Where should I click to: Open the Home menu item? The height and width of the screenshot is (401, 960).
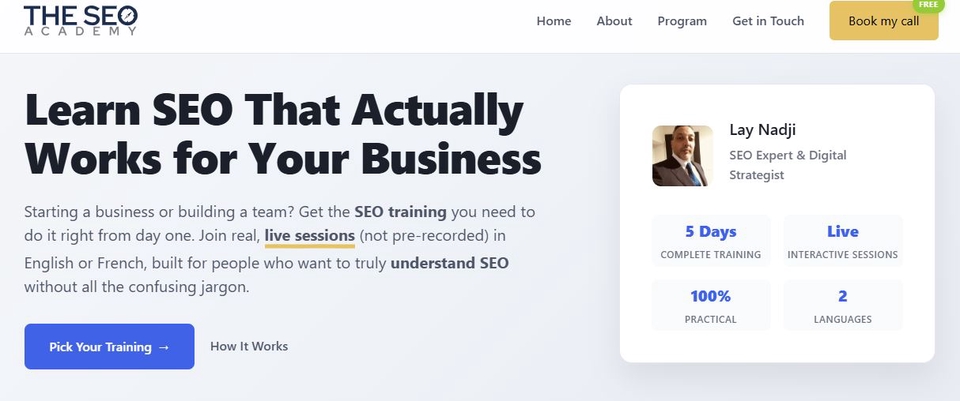pos(554,21)
